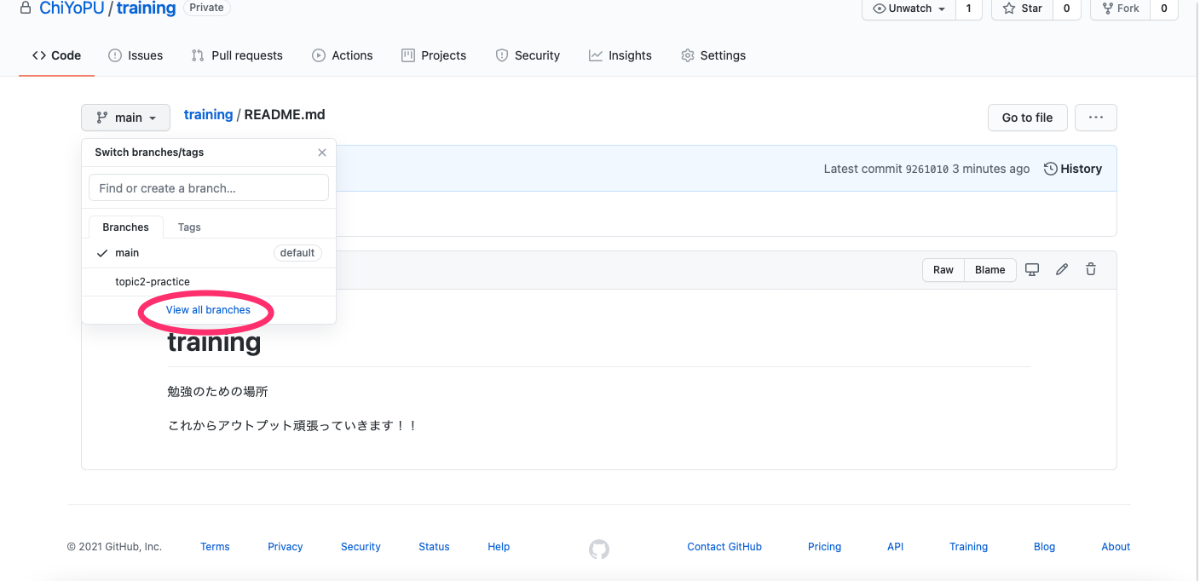1200x581 pixels.
Task: Click fork count 0
Action: point(1163,8)
